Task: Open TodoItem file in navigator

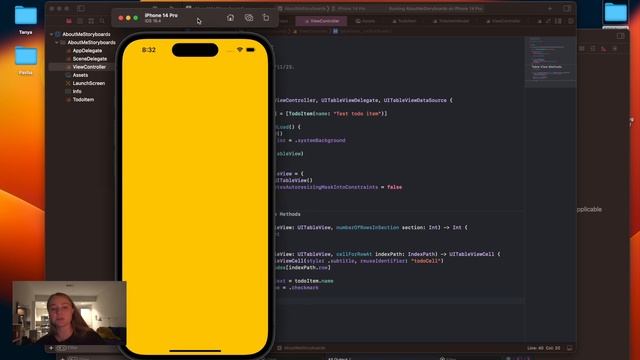Action: point(83,100)
